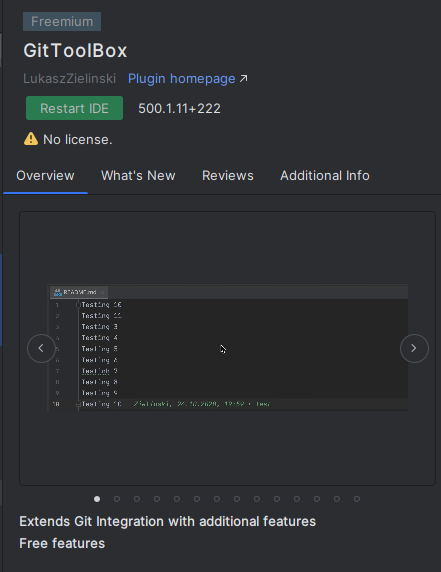This screenshot has height=572, width=441.
Task: Switch to the Reviews tab
Action: [x=228, y=175]
